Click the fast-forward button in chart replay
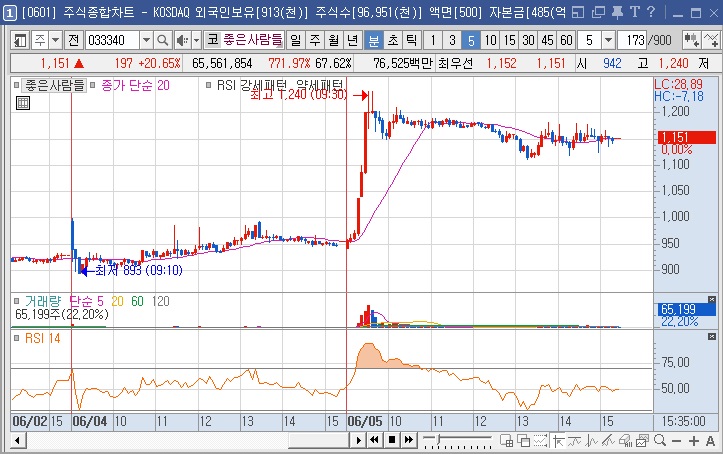 coord(409,440)
